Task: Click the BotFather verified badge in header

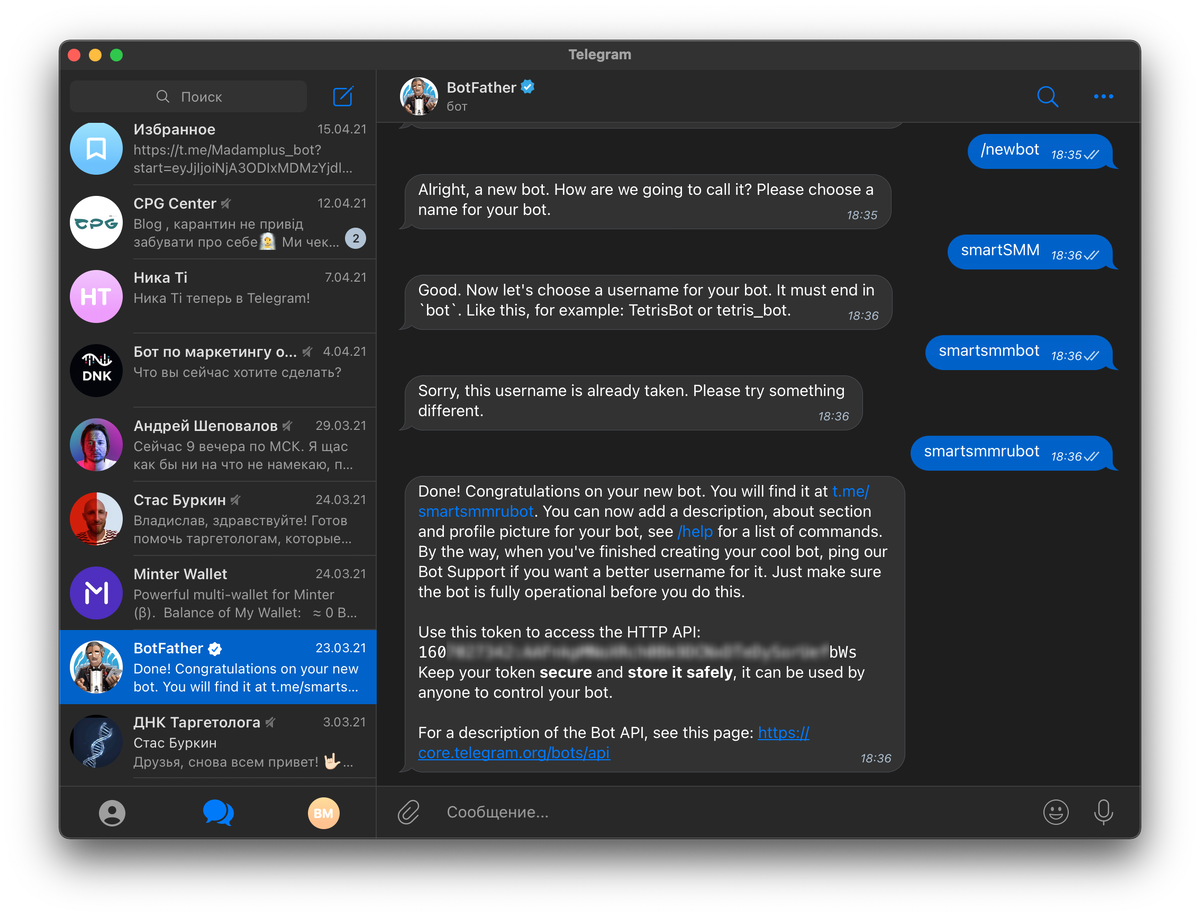Action: [528, 87]
